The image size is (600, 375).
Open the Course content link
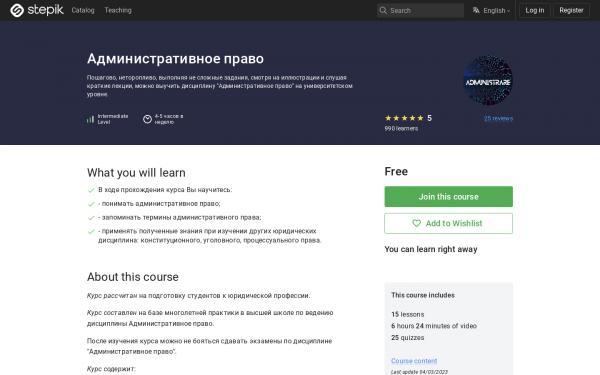click(x=414, y=361)
